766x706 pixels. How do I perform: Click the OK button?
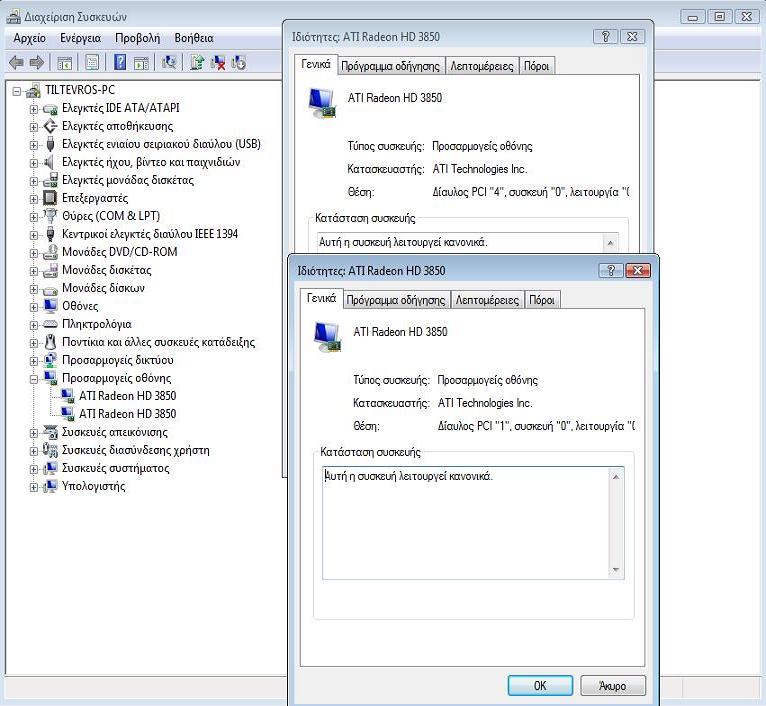(x=540, y=685)
